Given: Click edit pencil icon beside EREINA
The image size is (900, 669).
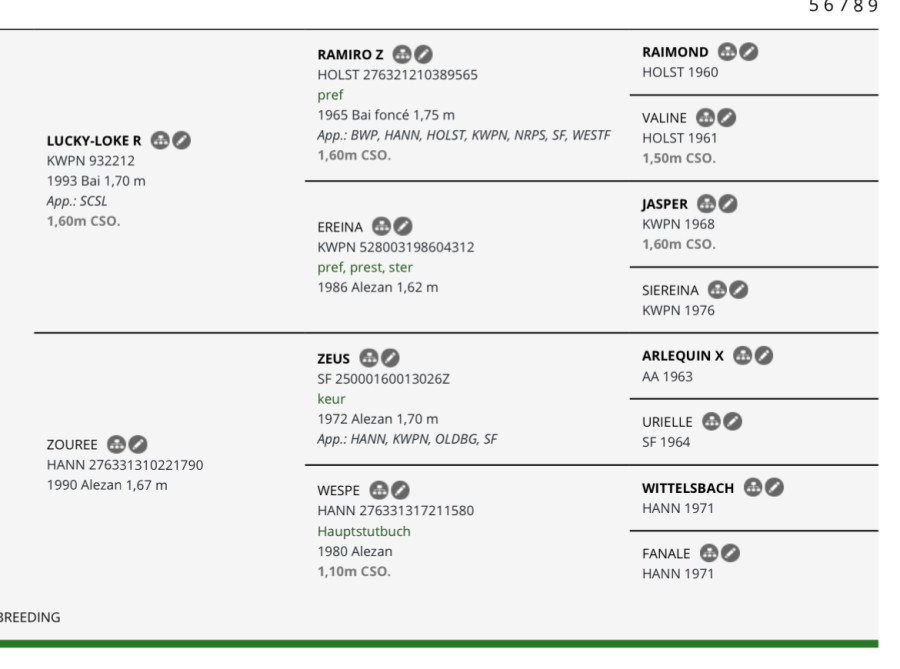Looking at the screenshot, I should (x=403, y=227).
